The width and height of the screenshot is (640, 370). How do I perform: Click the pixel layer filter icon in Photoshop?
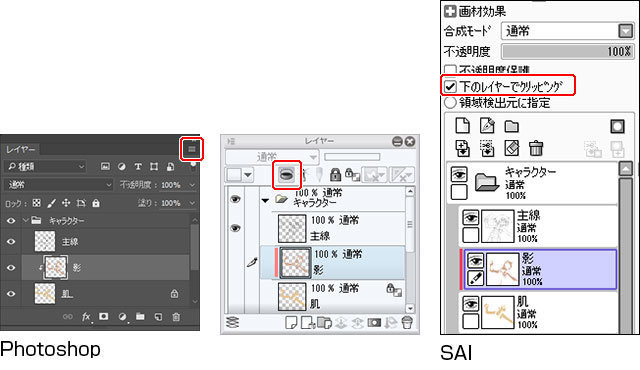(105, 166)
